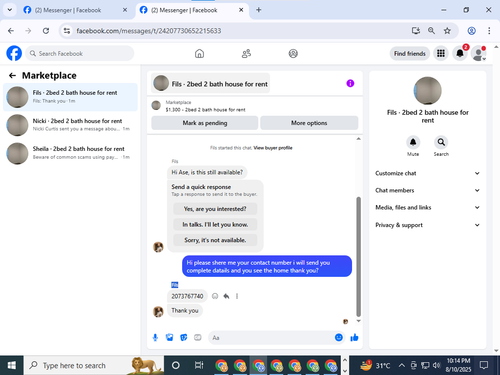This screenshot has height=375, width=500.
Task: Reload the page in Chrome
Action: pyautogui.click(x=46, y=31)
